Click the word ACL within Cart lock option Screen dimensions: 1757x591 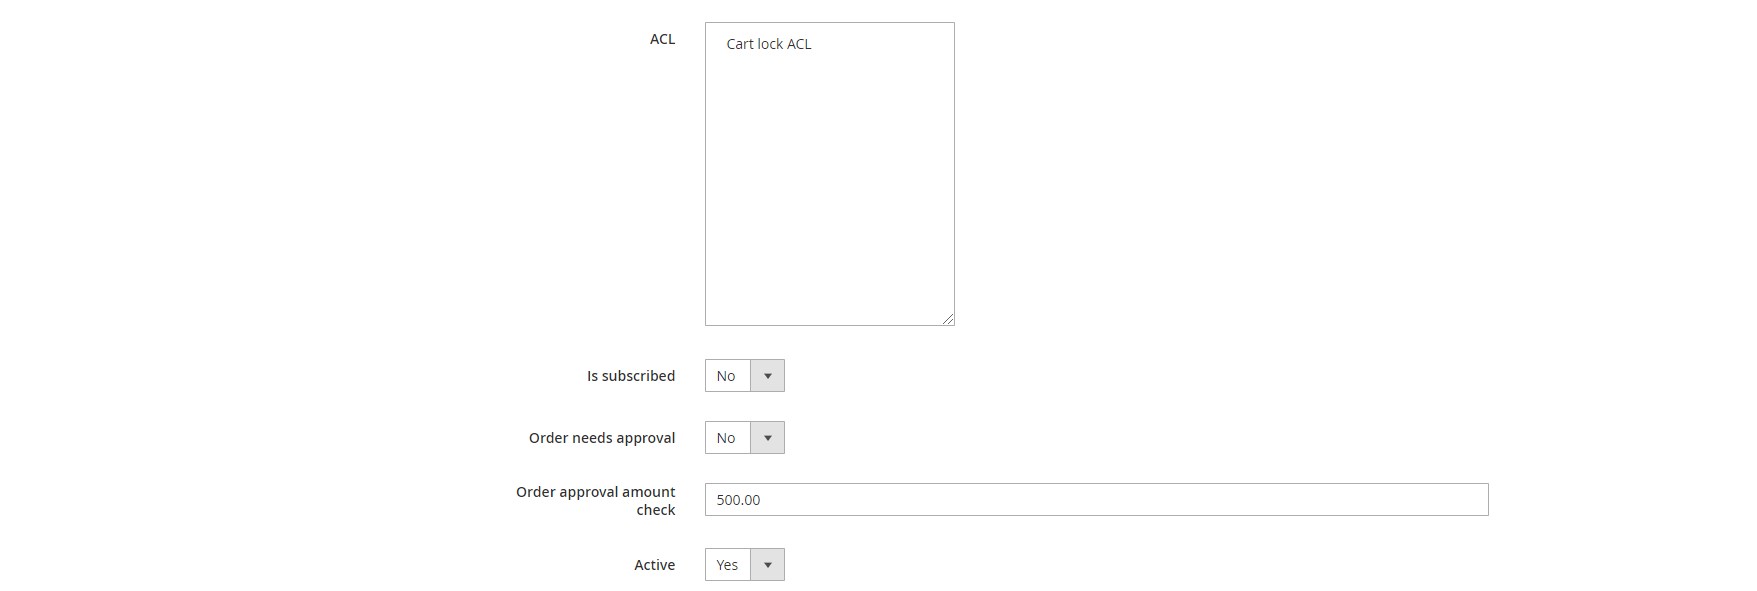click(799, 44)
